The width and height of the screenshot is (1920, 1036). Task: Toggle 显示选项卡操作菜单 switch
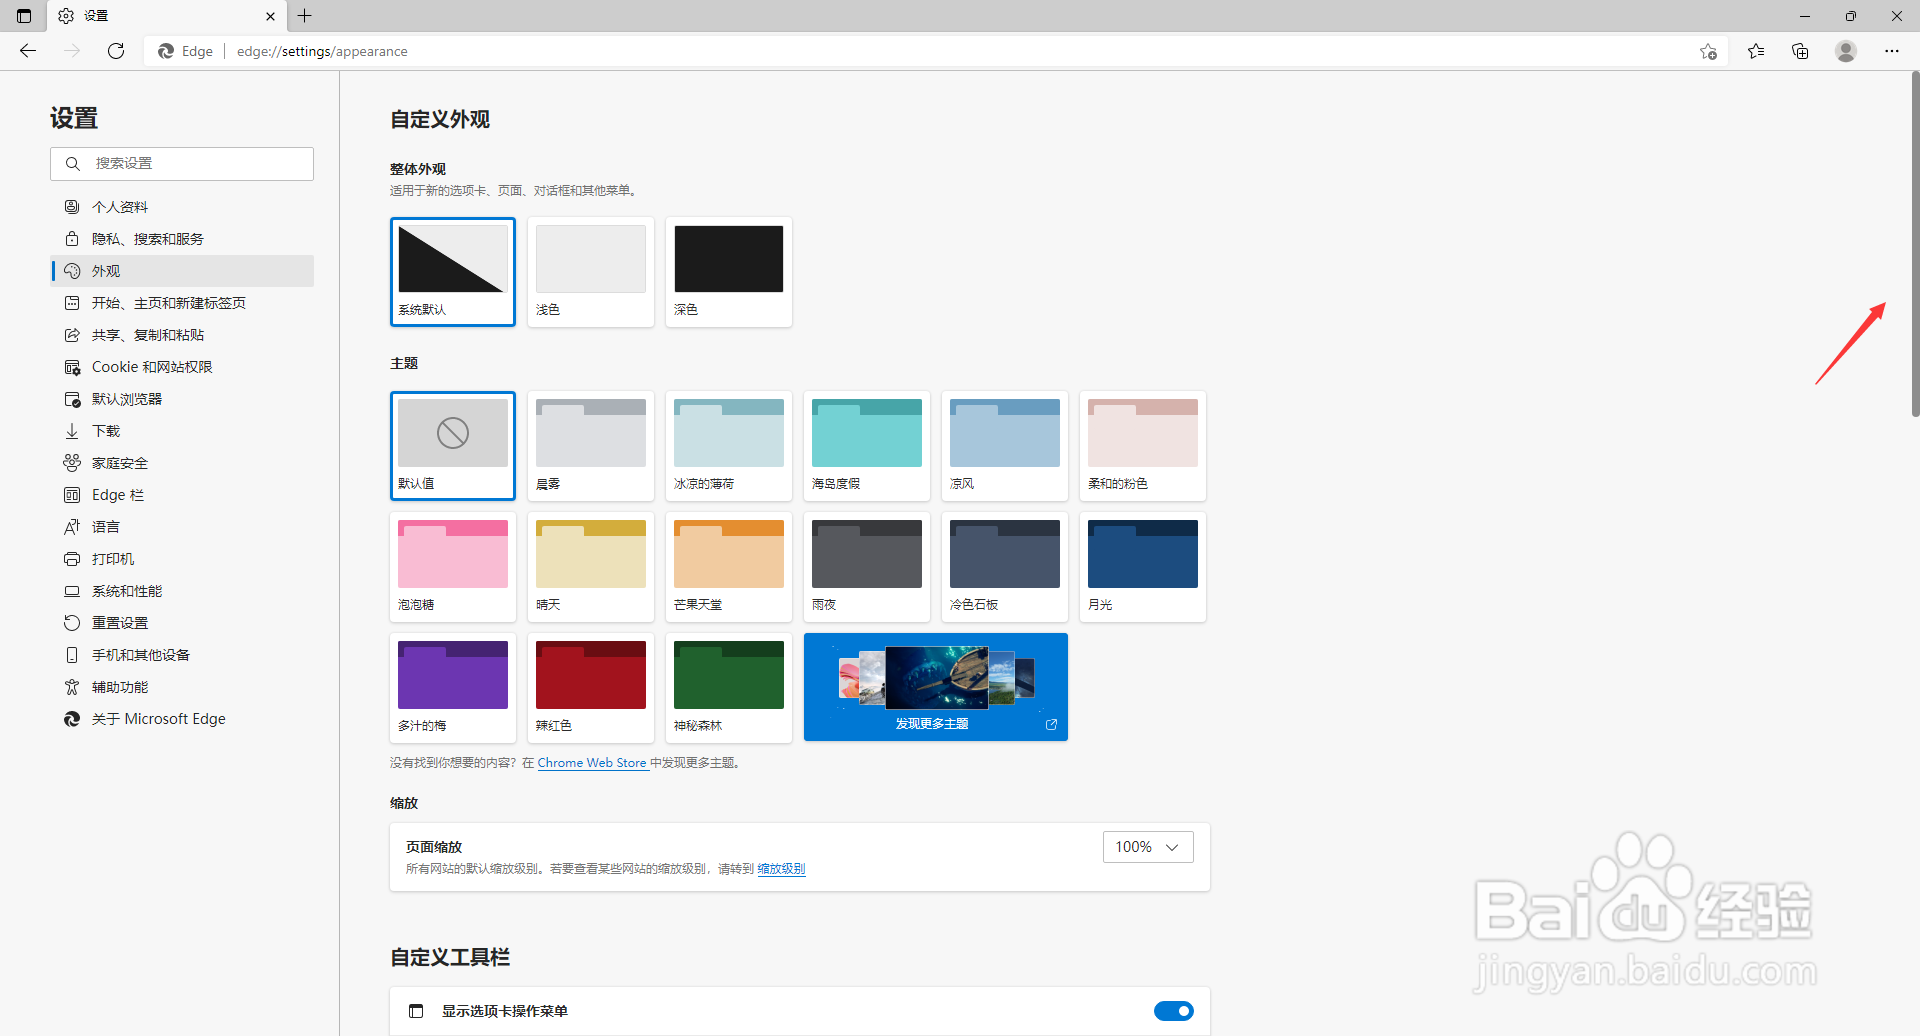point(1173,1011)
